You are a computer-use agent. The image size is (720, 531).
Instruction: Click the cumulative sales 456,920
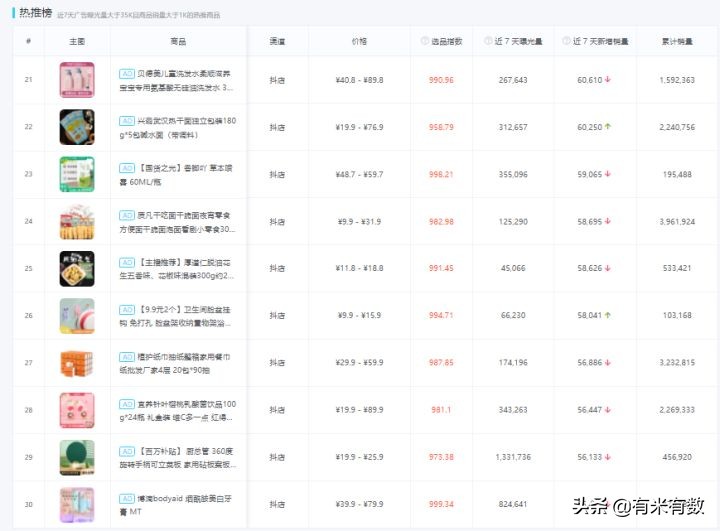tap(677, 457)
